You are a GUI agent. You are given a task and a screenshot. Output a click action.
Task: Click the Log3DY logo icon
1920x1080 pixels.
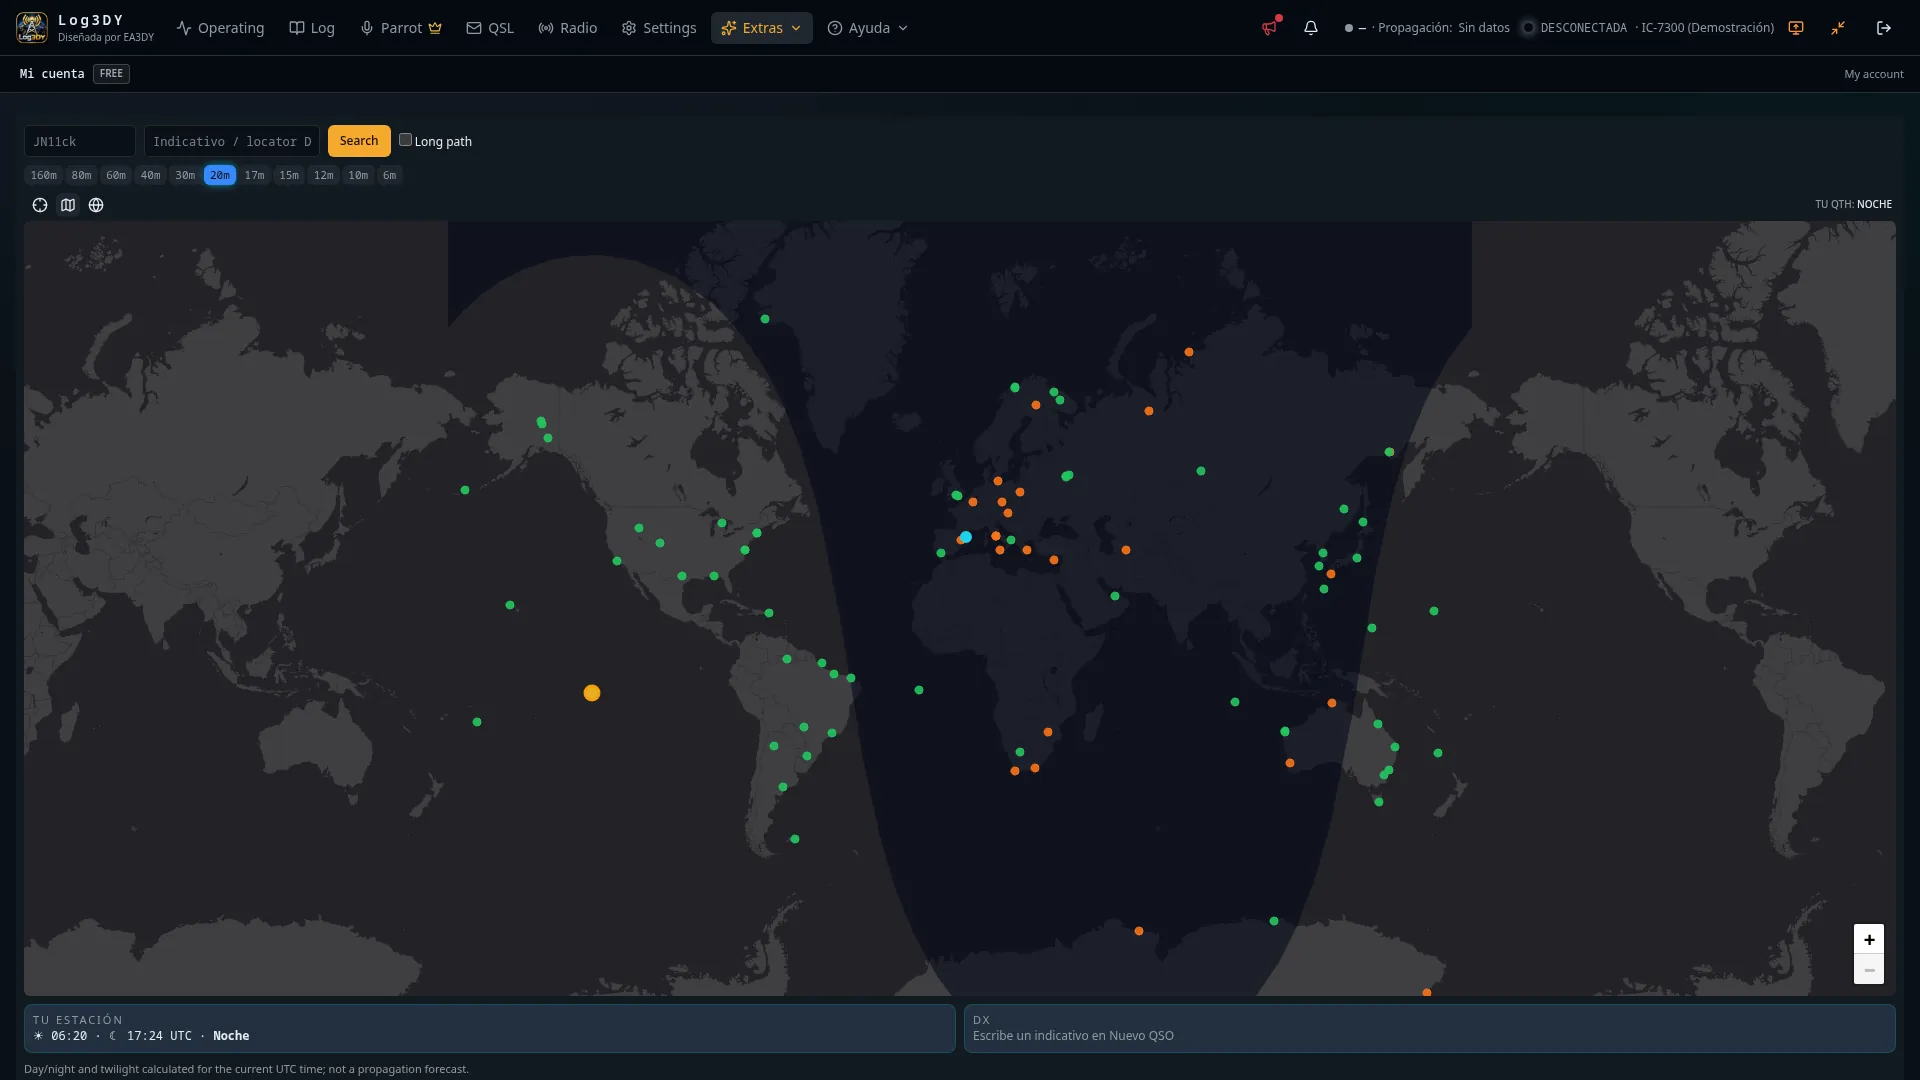[x=32, y=28]
